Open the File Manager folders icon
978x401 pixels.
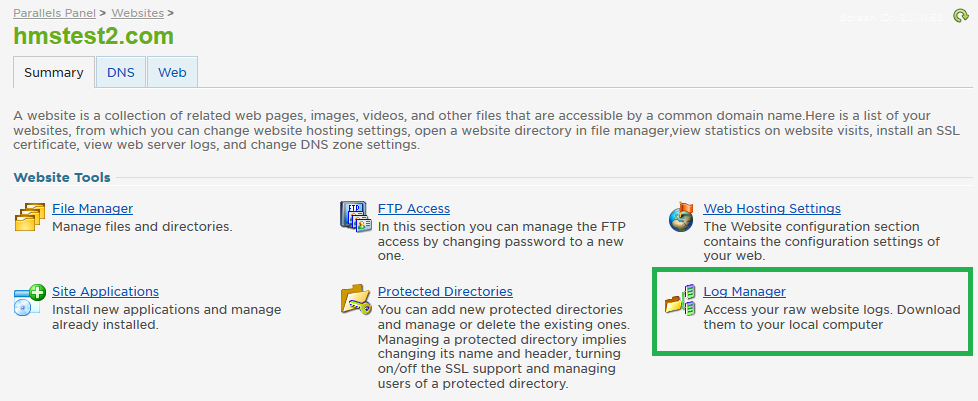[x=29, y=217]
